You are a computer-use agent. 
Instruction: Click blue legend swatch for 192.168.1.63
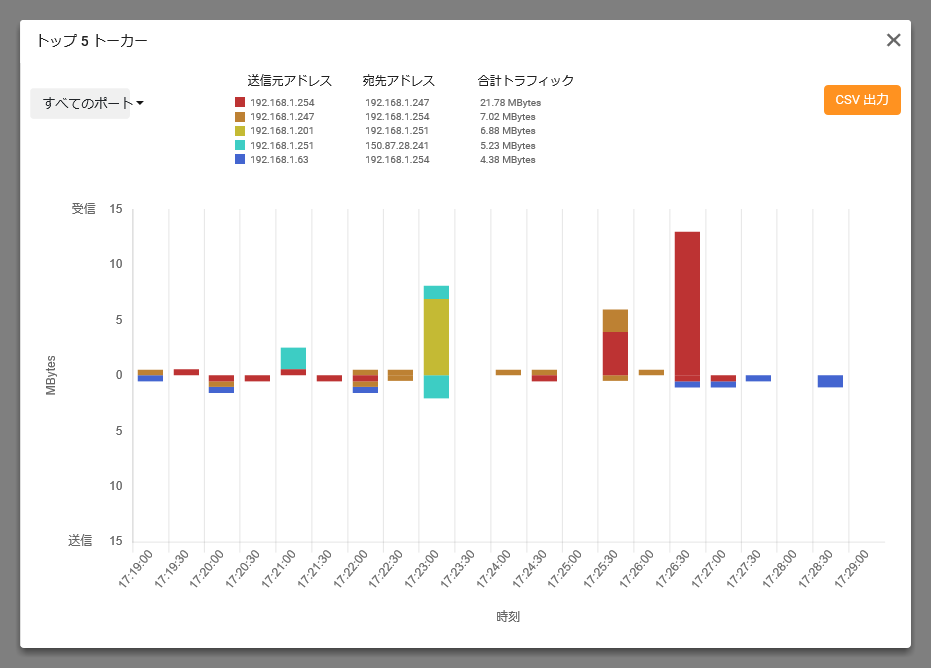tap(240, 159)
